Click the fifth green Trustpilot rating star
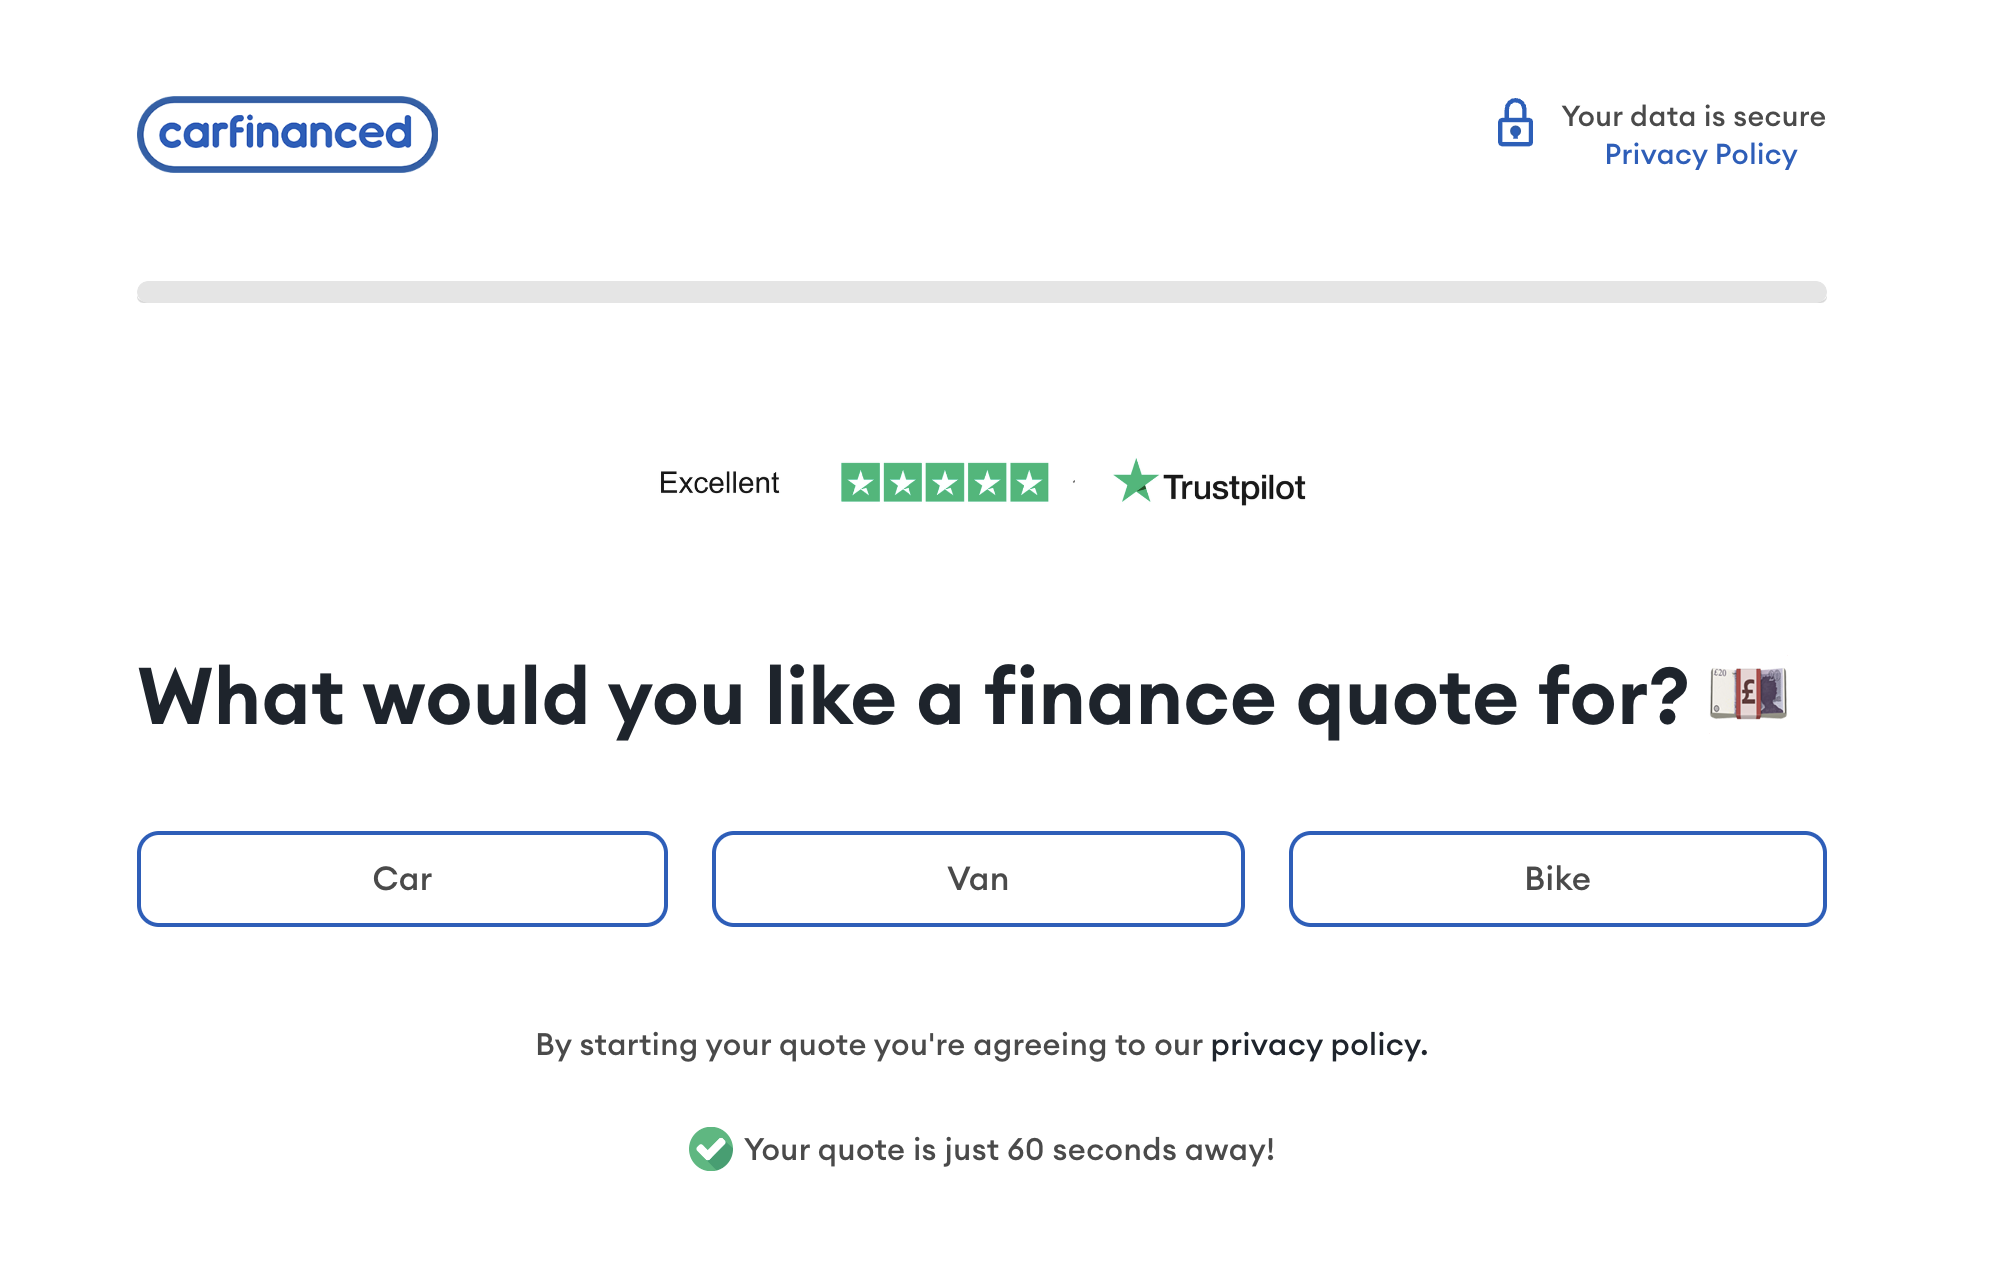The height and width of the screenshot is (1264, 2008). (x=1029, y=483)
